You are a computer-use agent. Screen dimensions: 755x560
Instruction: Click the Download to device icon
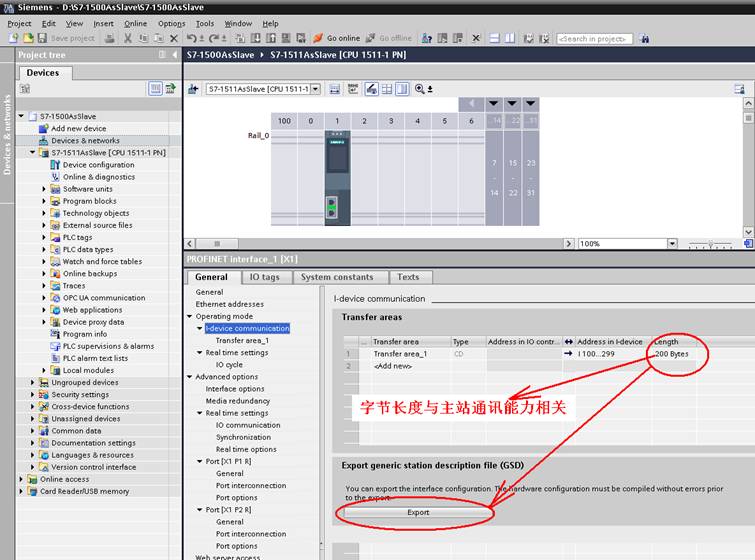[256, 38]
